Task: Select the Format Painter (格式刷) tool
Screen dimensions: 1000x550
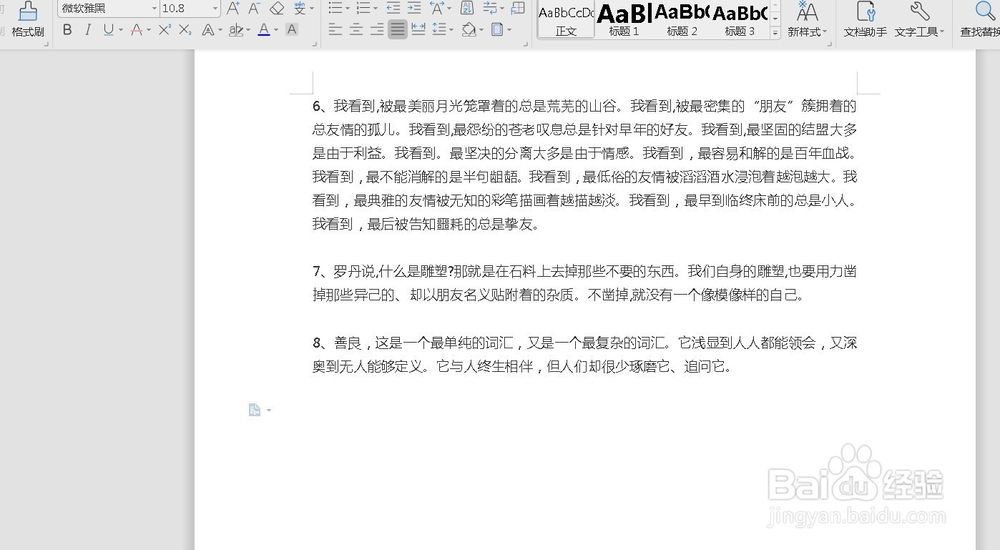Action: 27,20
